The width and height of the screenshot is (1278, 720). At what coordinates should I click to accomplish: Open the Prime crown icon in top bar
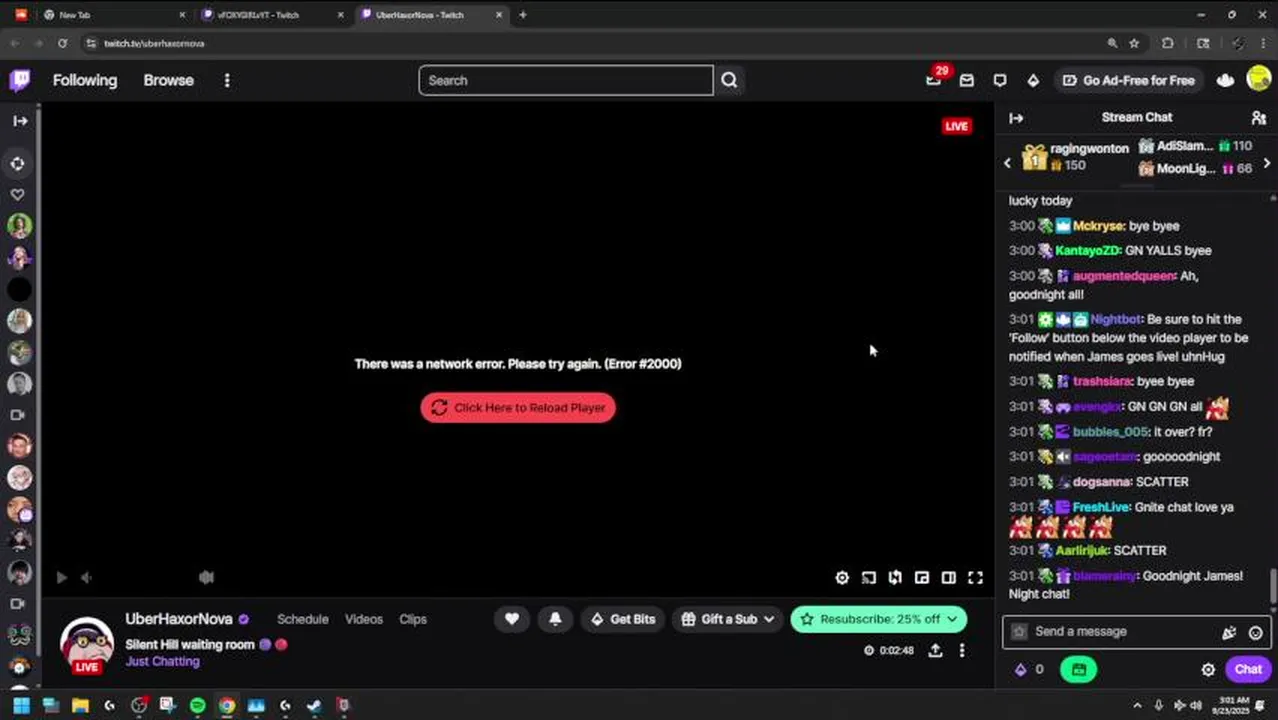[x=1225, y=80]
